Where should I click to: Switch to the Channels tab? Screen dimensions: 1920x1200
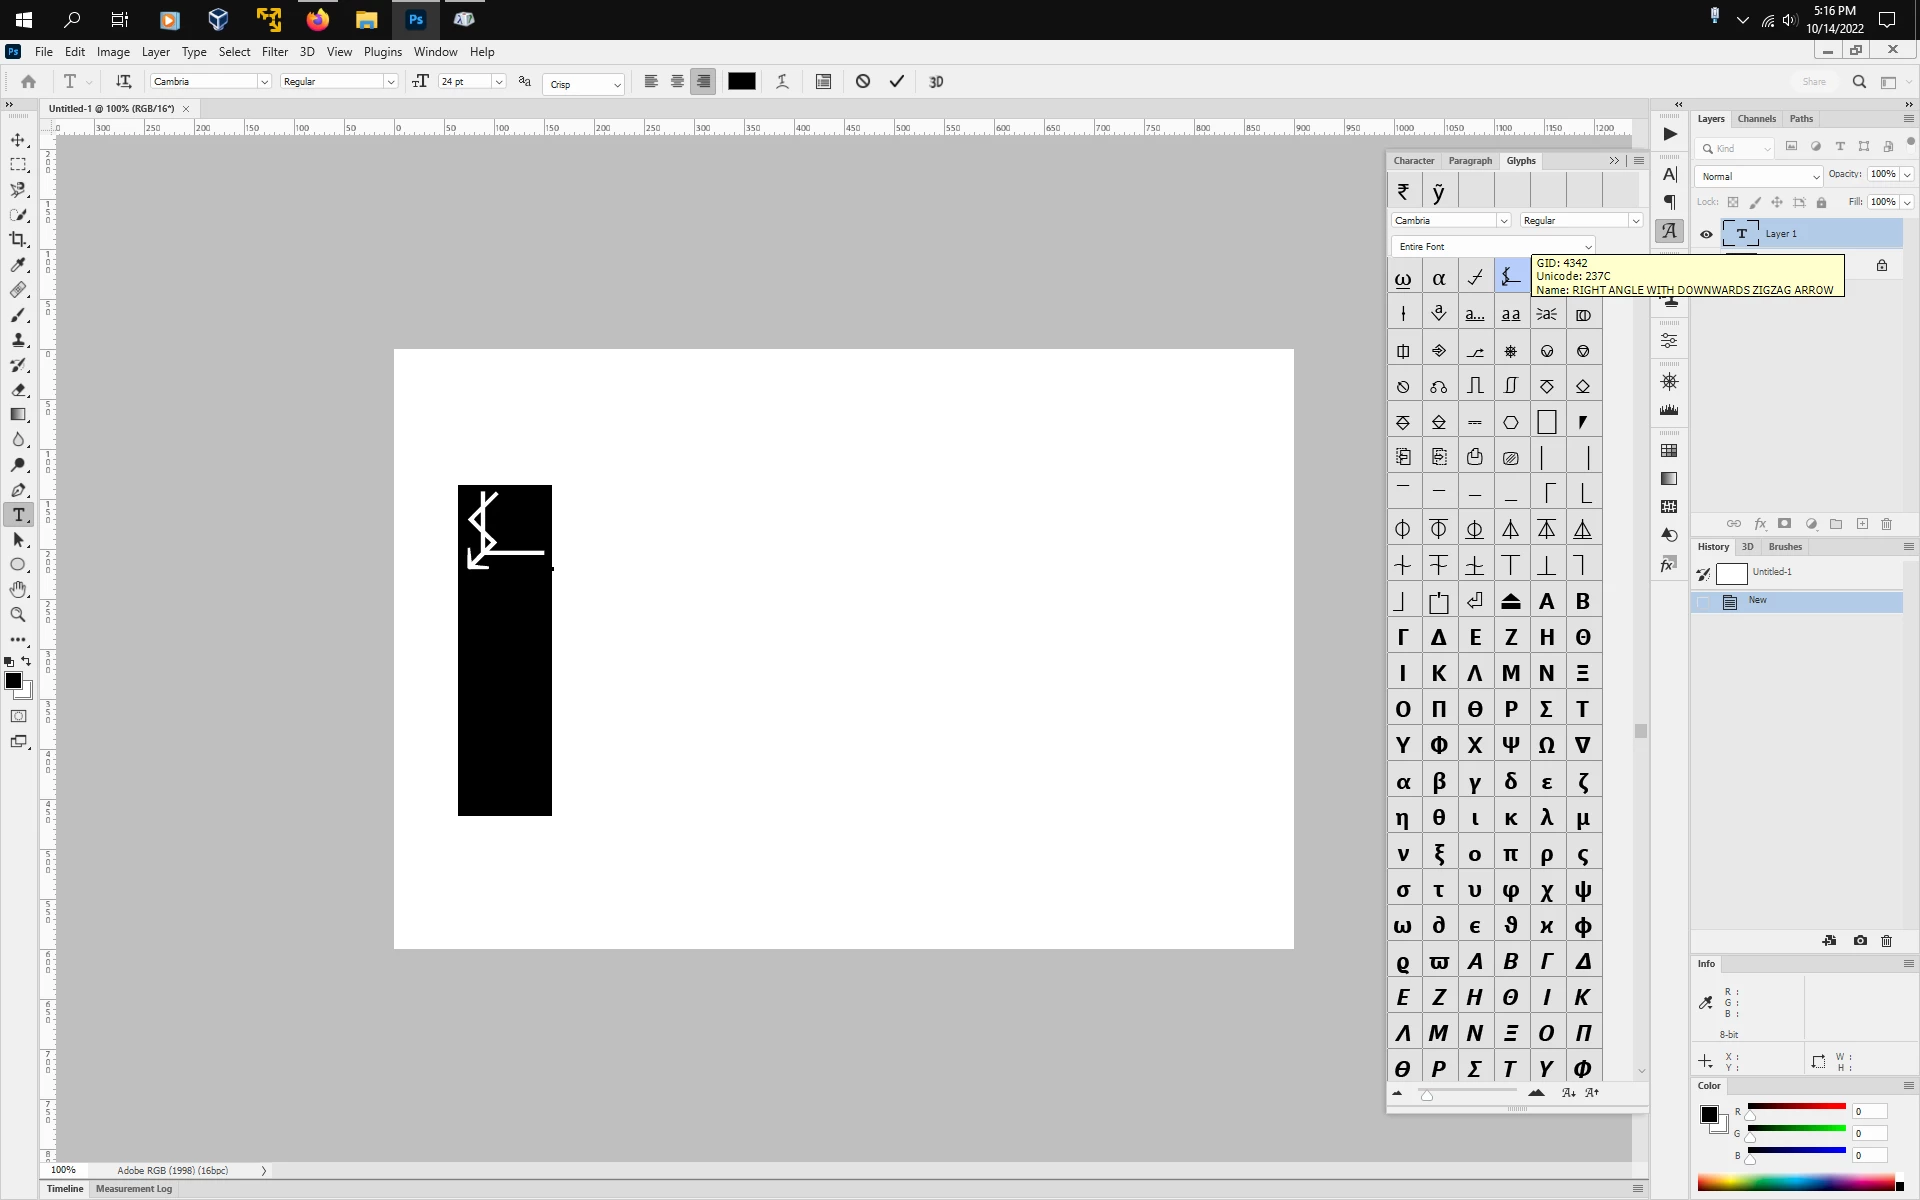1756,119
